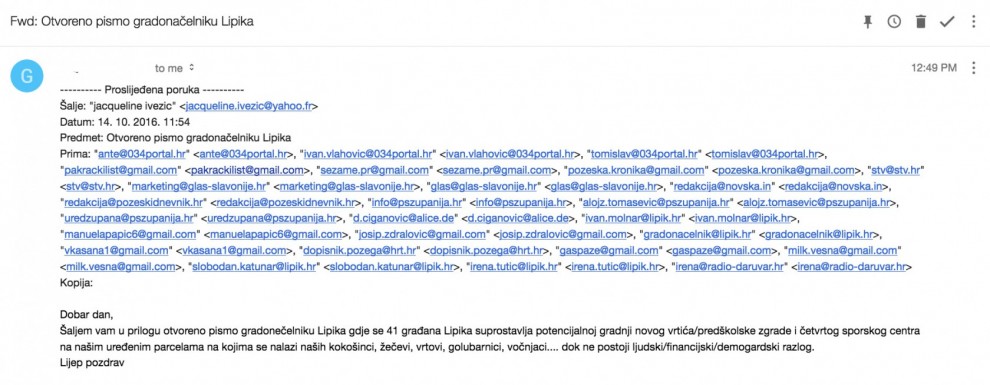
Task: Open the quoted "tomislav@034portal.hr" link
Action: (645, 153)
